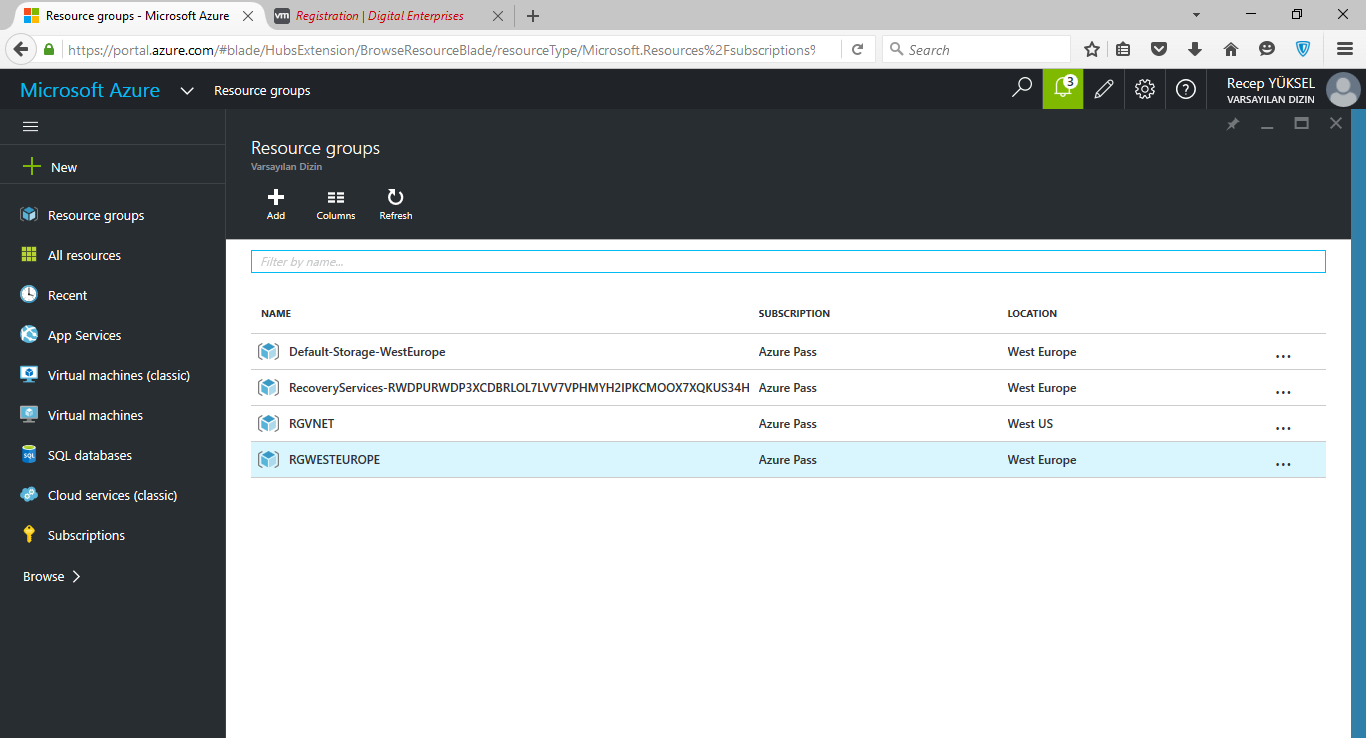
Task: Open the notifications bell with 3 alerts
Action: coord(1063,89)
